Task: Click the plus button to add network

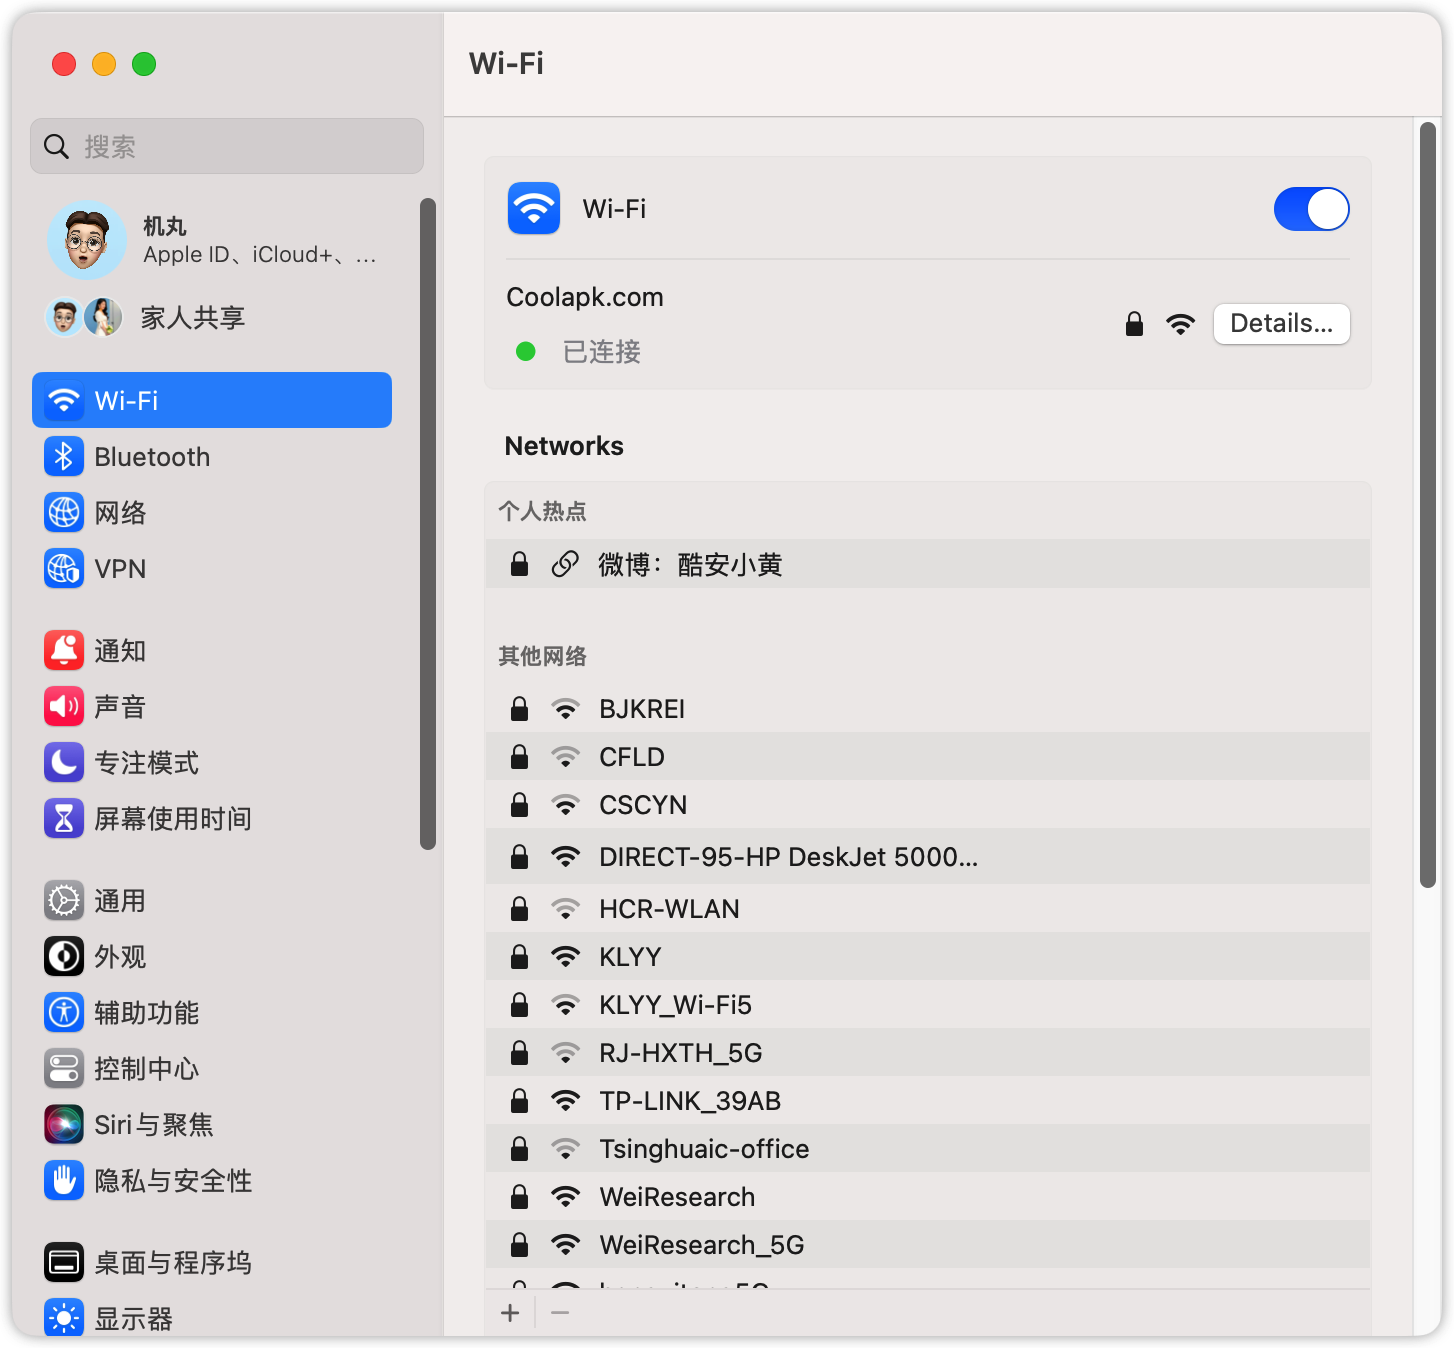Action: 510,1313
